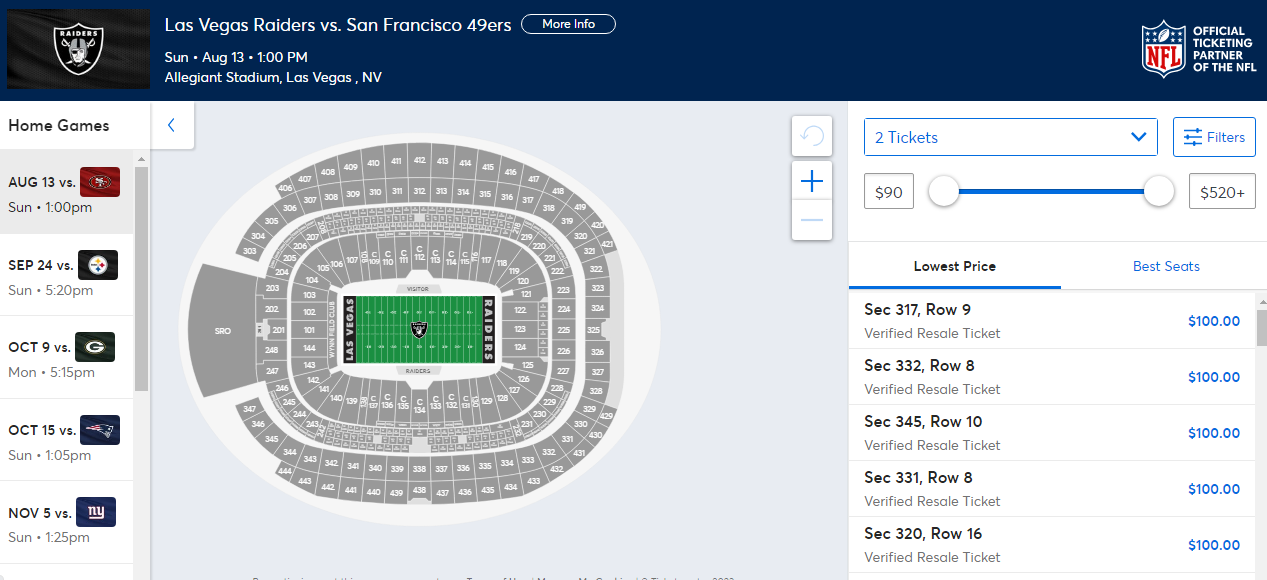Open the 2 Tickets quantity dropdown
The image size is (1267, 580).
(x=1010, y=137)
